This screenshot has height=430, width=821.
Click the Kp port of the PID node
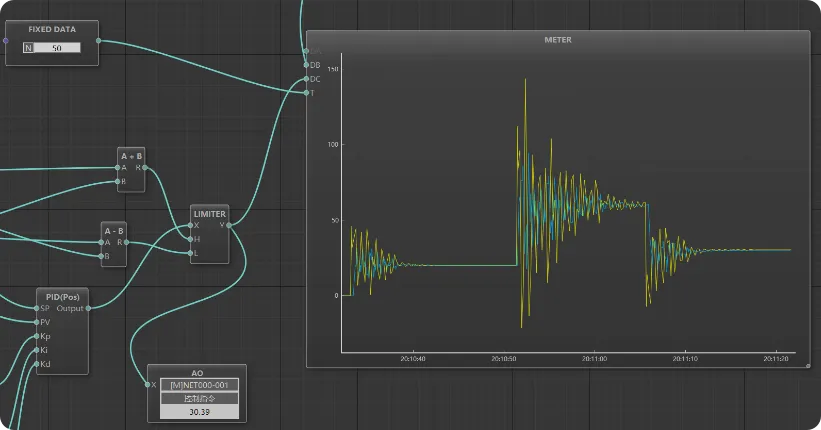37,336
